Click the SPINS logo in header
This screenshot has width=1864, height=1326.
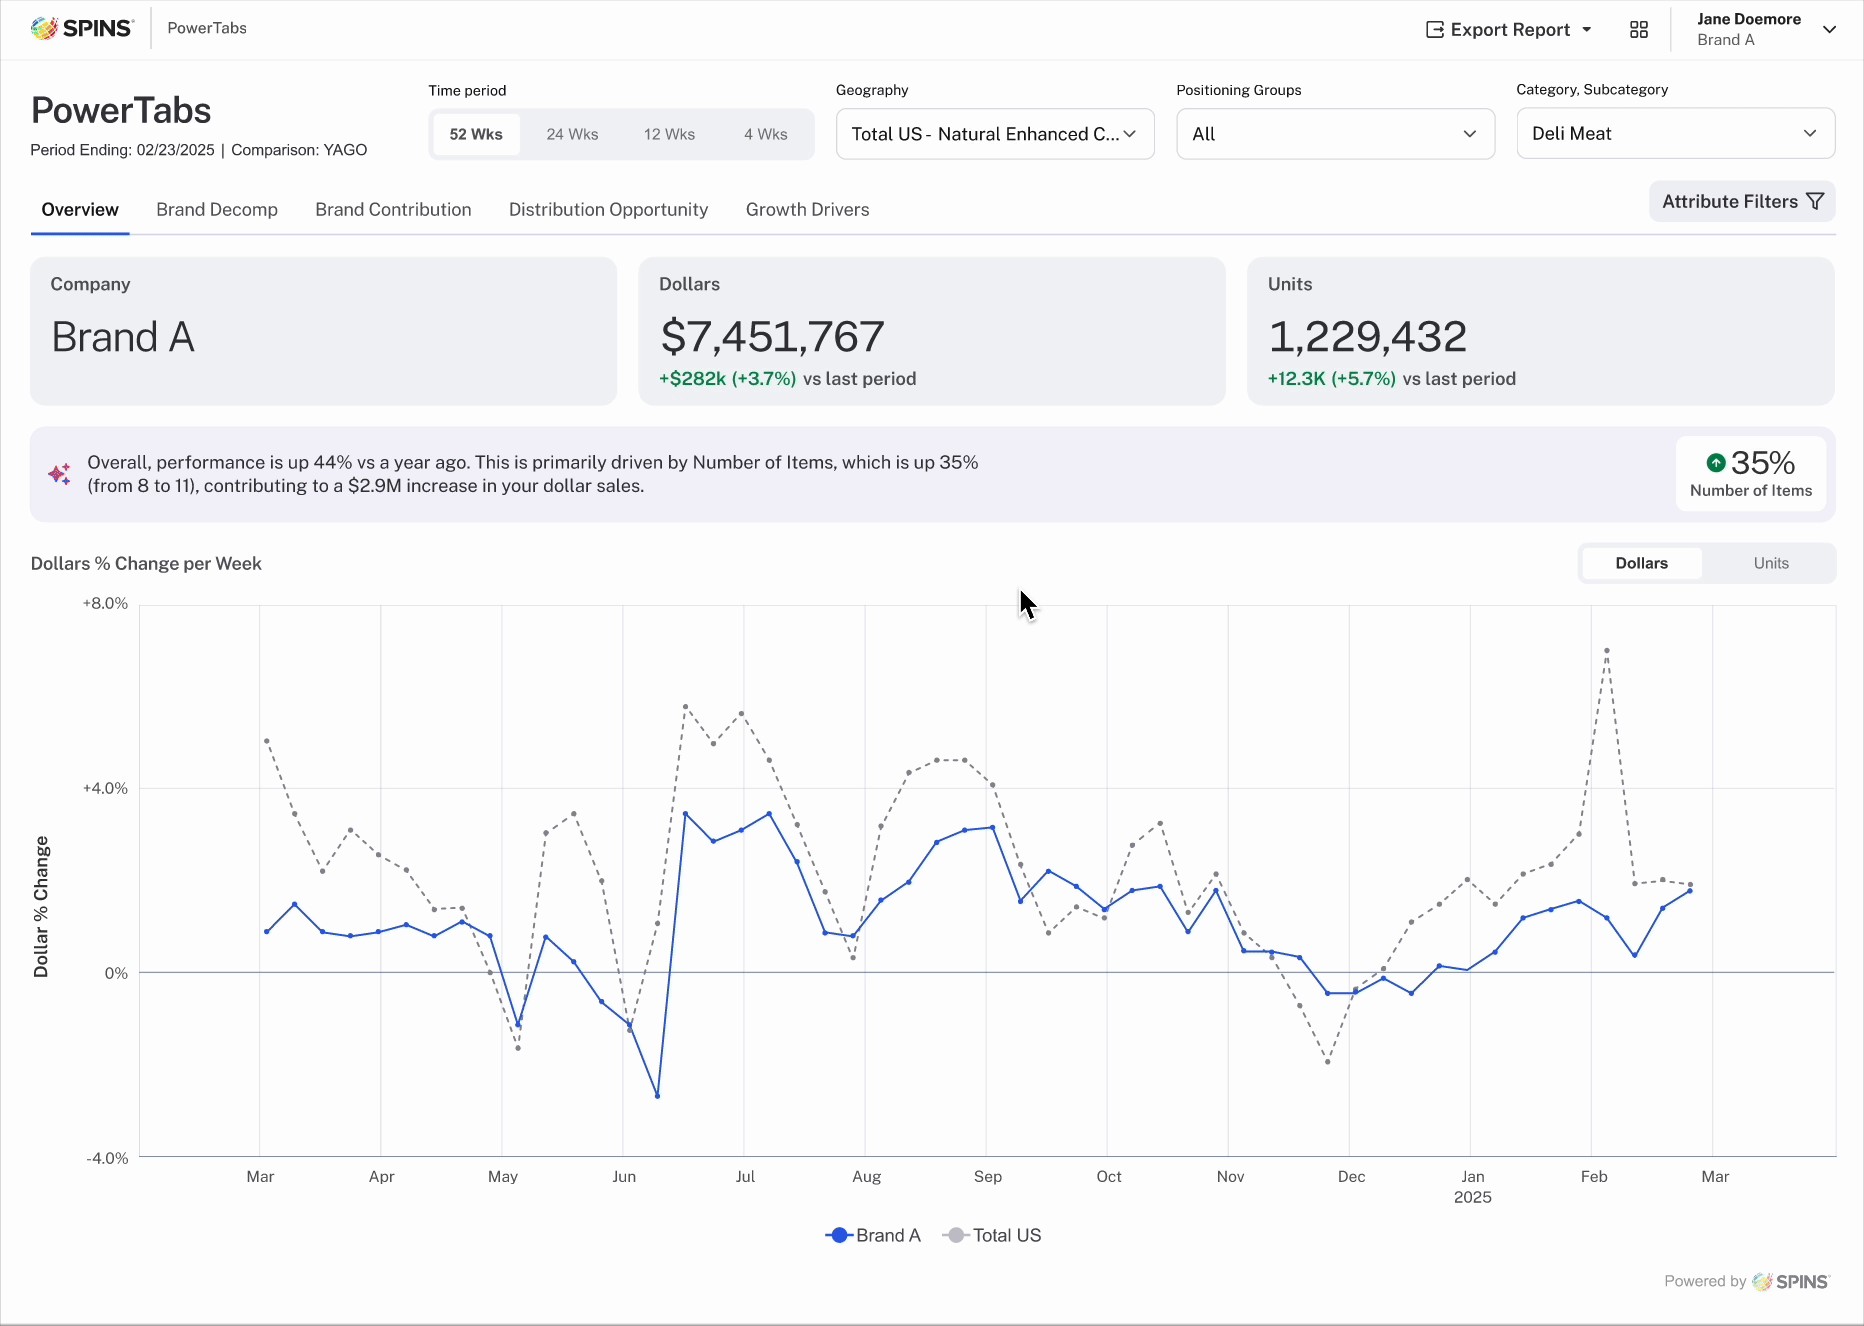pos(82,28)
